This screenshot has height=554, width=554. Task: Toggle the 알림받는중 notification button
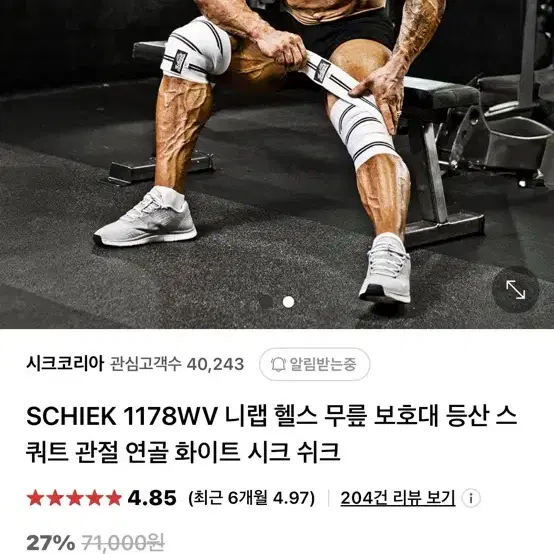314,364
